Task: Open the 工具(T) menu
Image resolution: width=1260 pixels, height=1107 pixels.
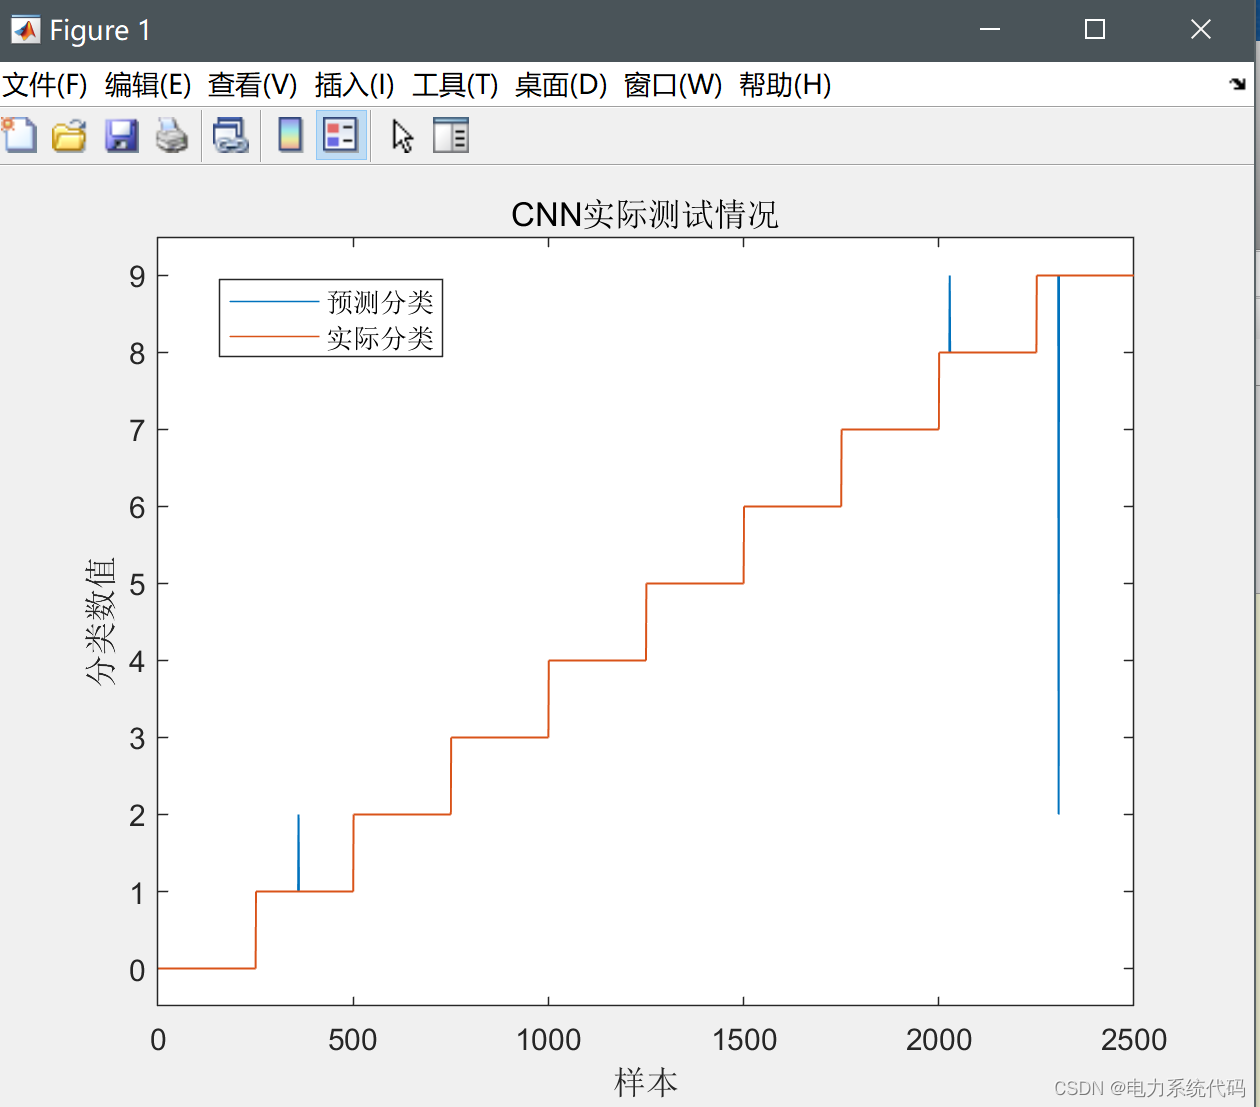Action: [455, 85]
